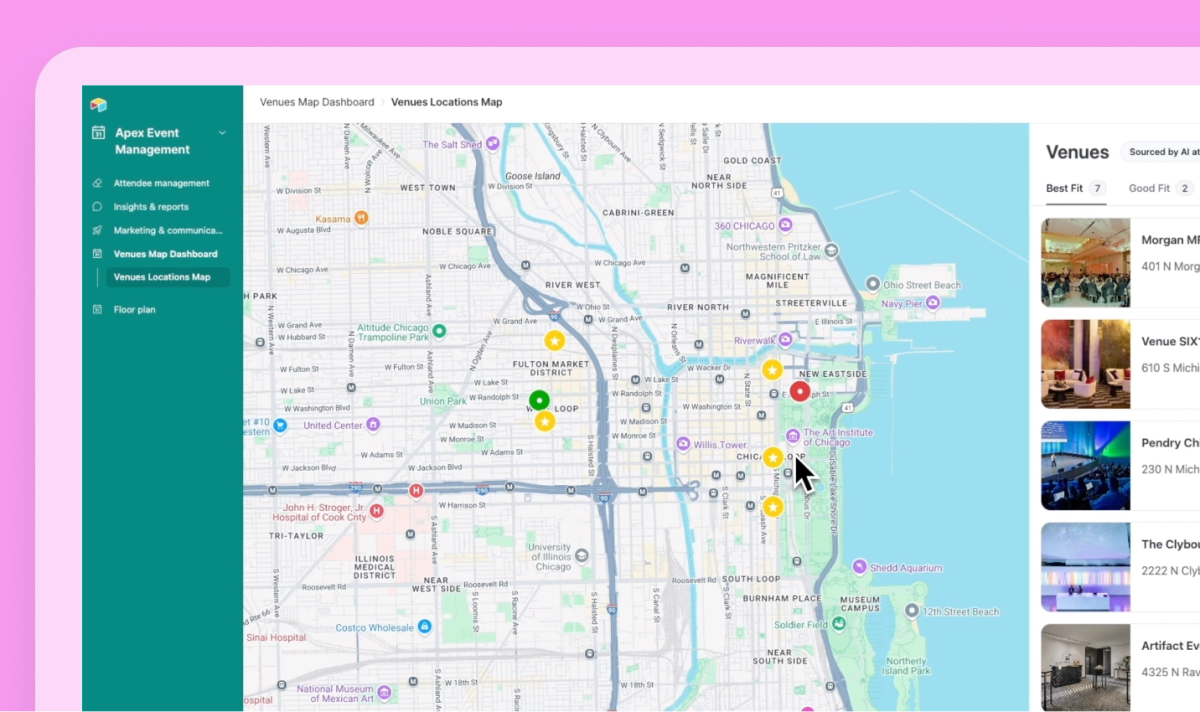Click the 360 CHICAGO map marker
Image resolution: width=1200 pixels, height=712 pixels.
[786, 225]
